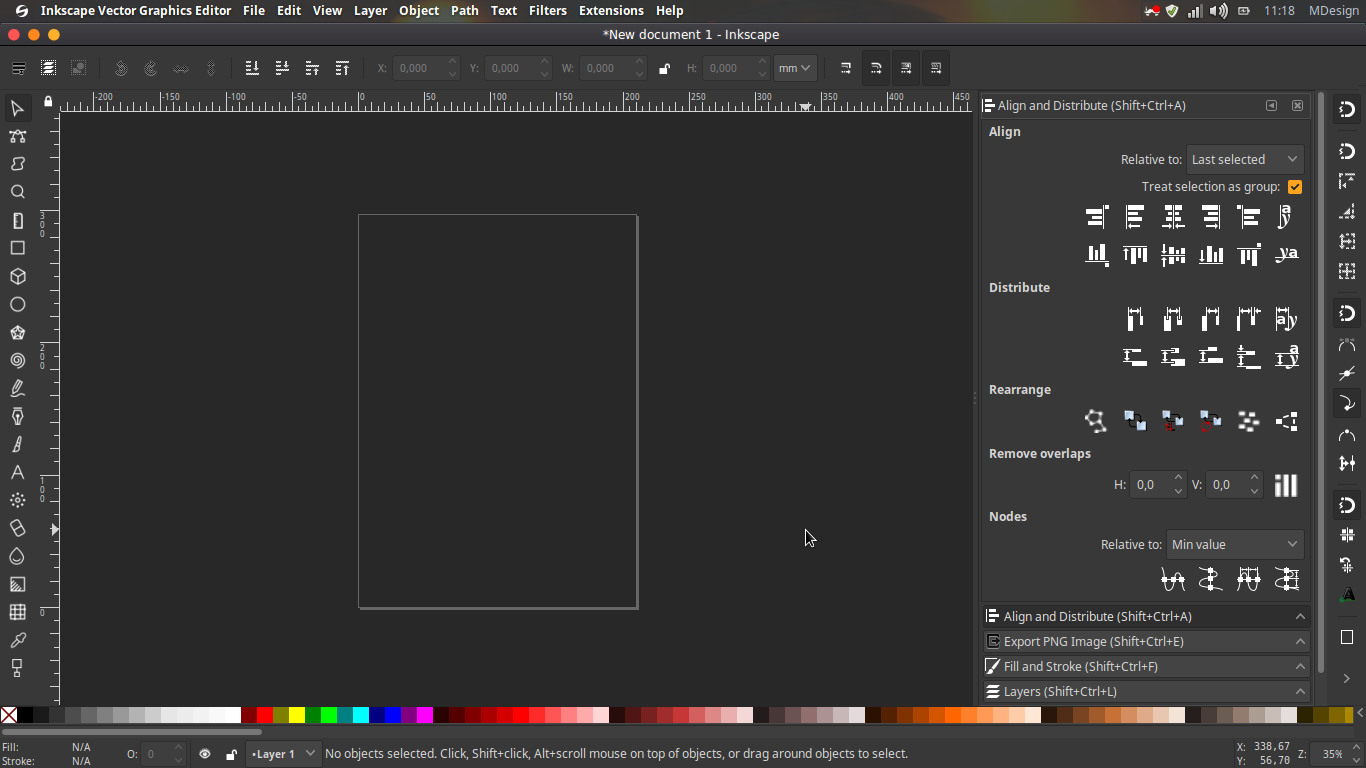Open Nodes Relative to Min value dropdown
The image size is (1366, 768).
click(1235, 544)
